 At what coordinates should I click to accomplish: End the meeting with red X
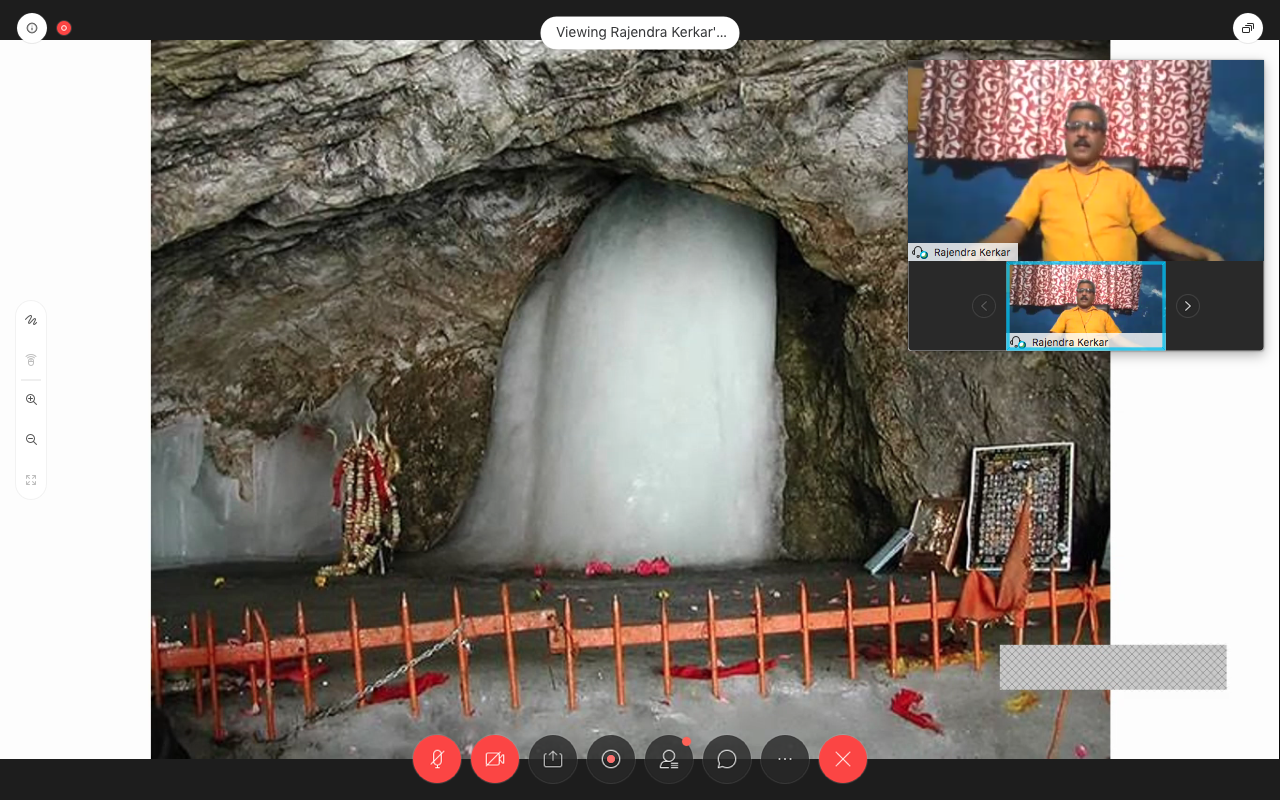pos(843,759)
